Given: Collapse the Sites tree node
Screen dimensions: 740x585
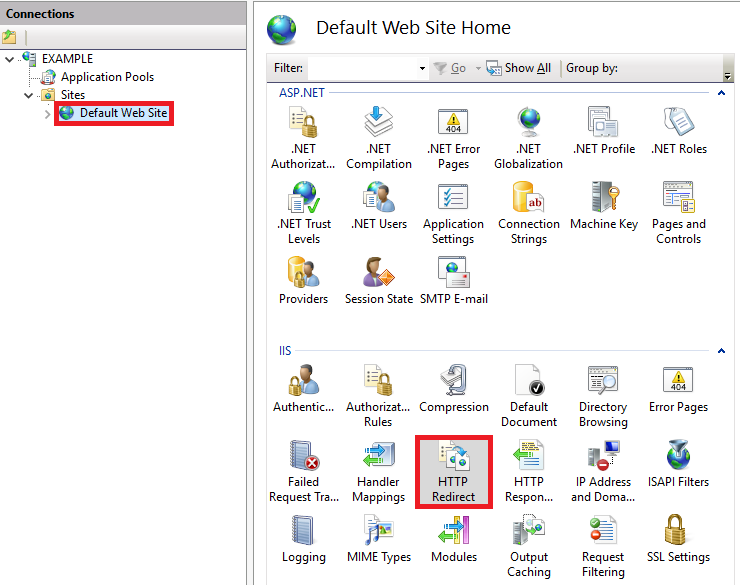Looking at the screenshot, I should pos(29,95).
